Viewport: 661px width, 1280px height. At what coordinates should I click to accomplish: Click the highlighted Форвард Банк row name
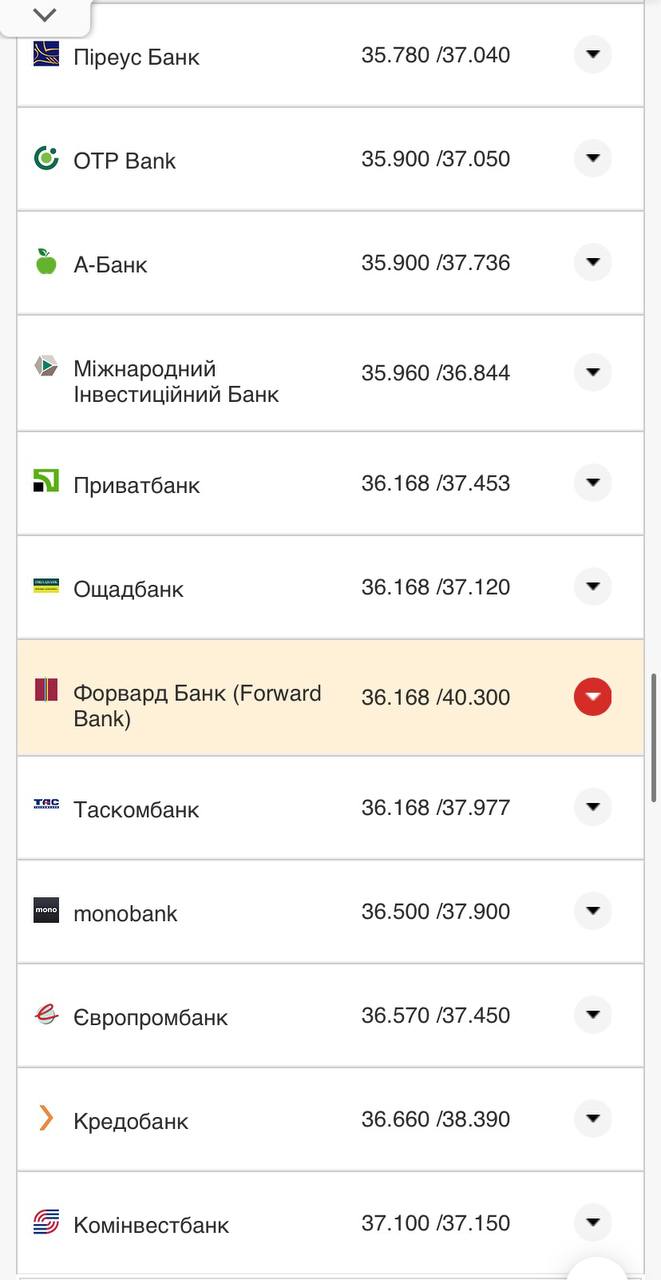(x=197, y=705)
